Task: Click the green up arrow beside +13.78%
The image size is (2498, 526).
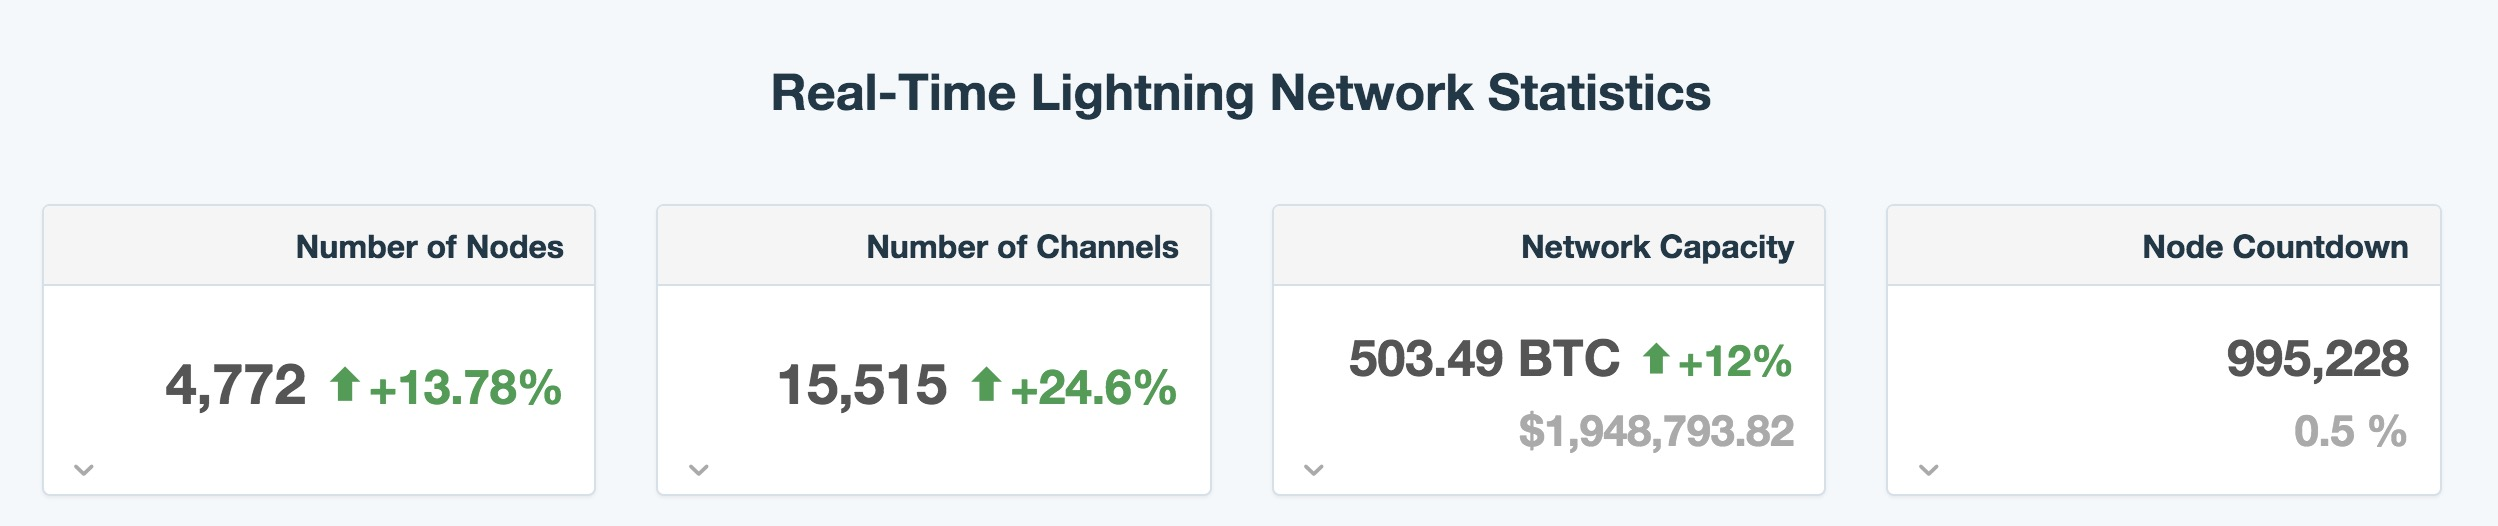Action: point(345,384)
